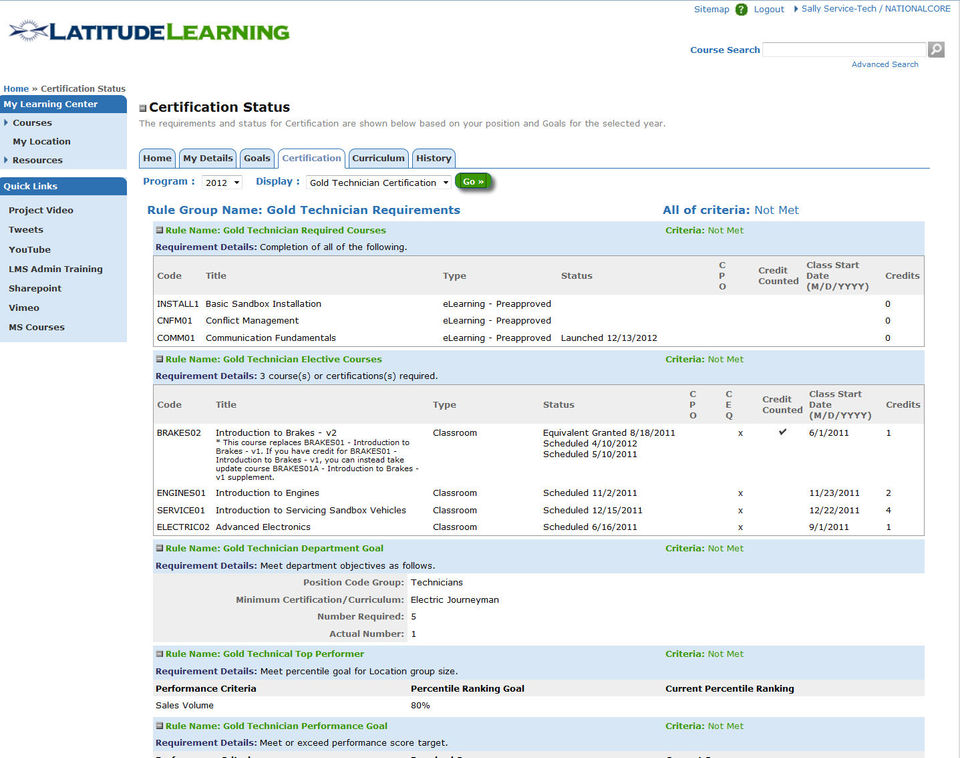Open the Display certification dropdown
960x758 pixels.
point(379,182)
